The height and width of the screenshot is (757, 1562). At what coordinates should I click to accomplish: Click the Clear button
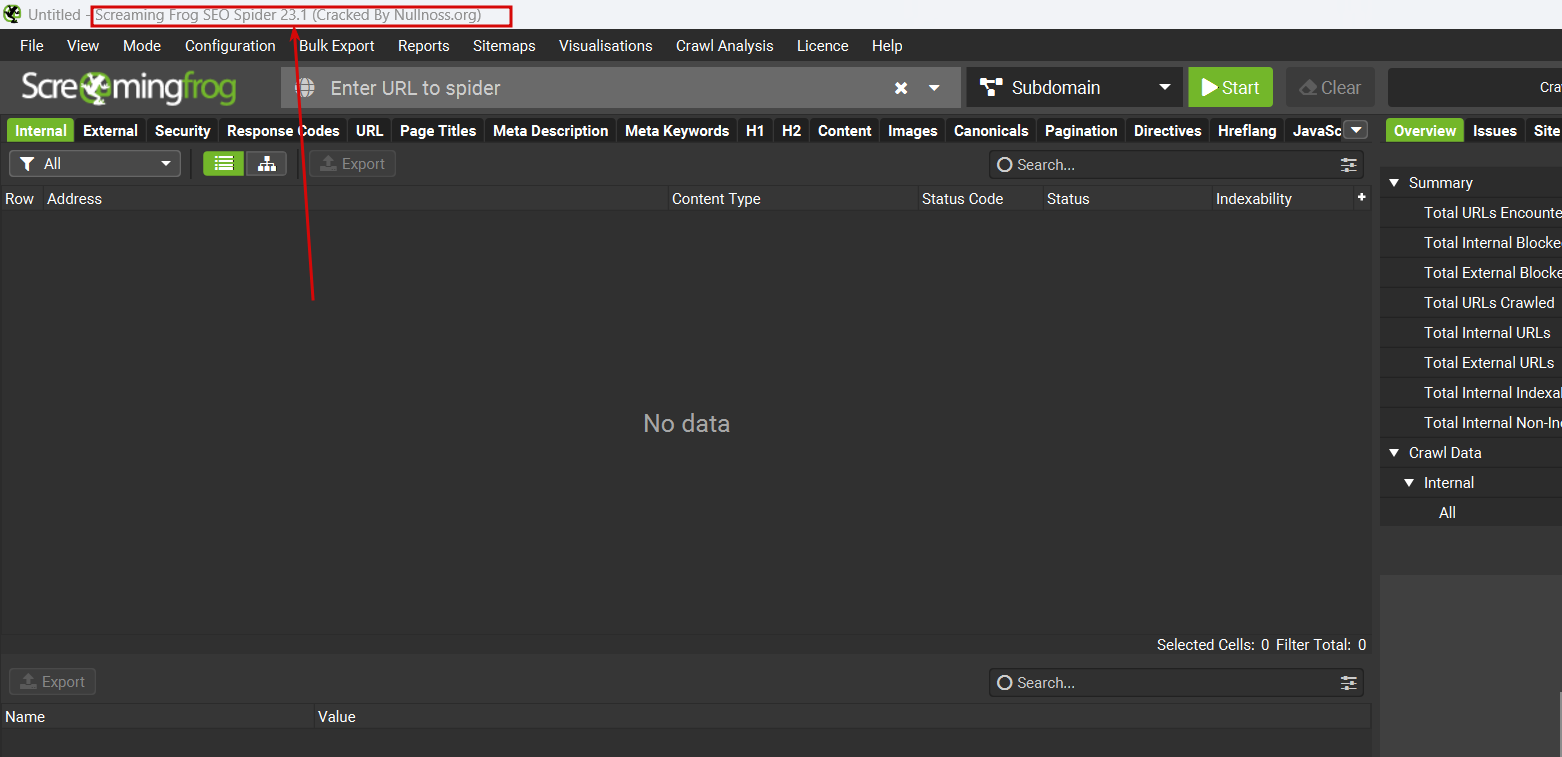(x=1330, y=88)
